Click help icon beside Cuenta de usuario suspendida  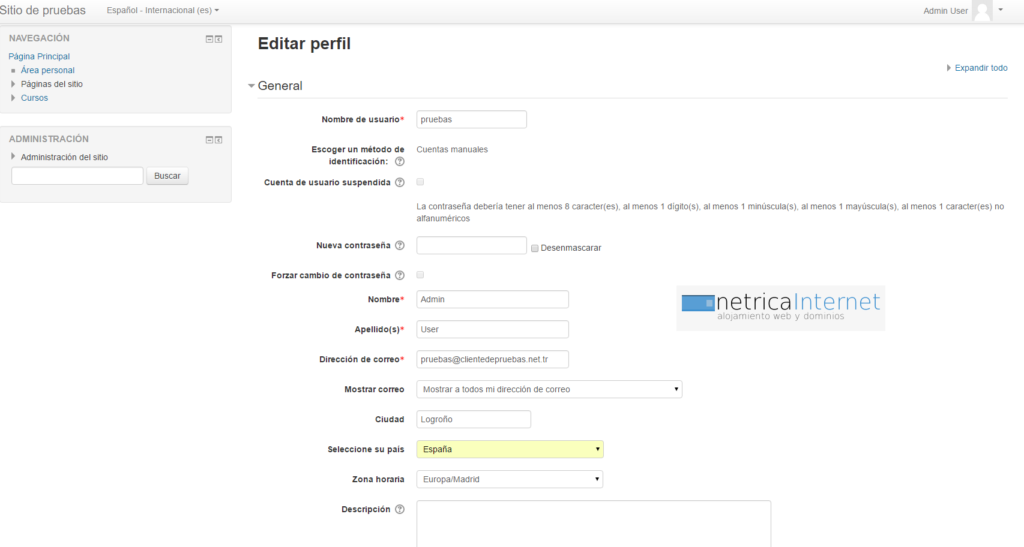pyautogui.click(x=400, y=183)
